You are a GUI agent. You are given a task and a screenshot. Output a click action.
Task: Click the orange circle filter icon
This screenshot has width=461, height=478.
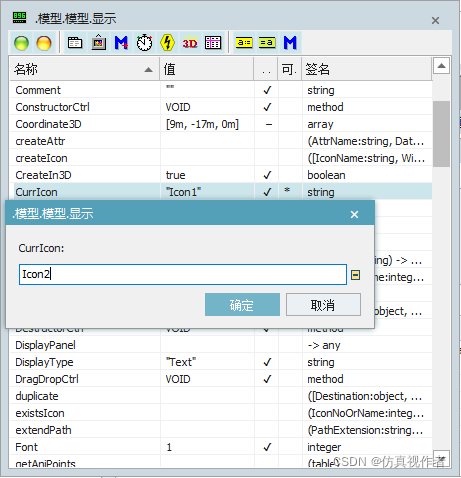[x=44, y=43]
